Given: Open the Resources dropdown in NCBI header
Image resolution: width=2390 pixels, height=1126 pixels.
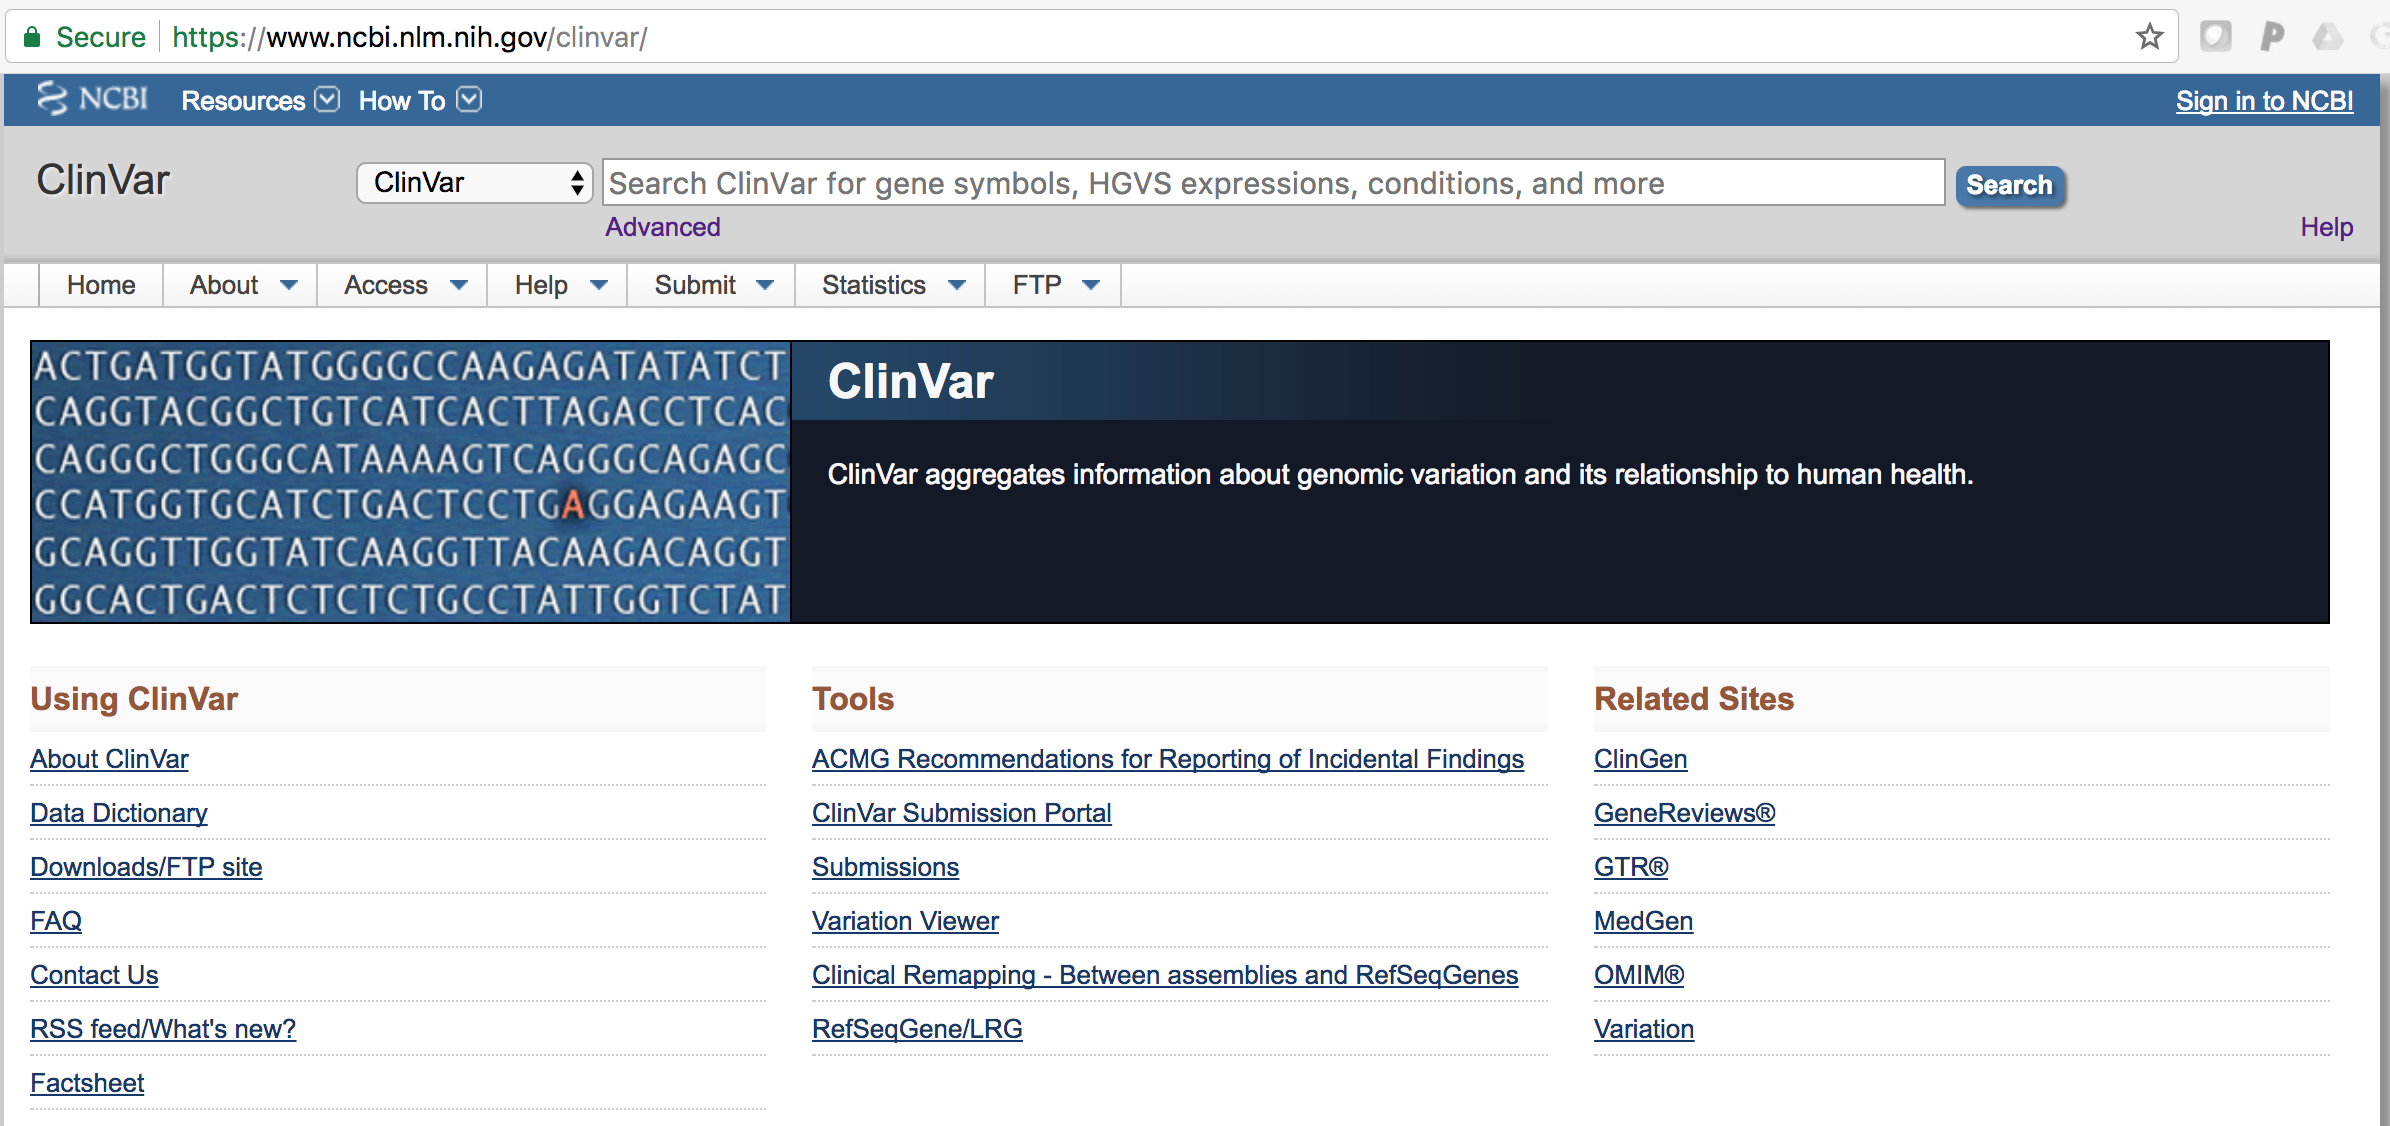Looking at the screenshot, I should pyautogui.click(x=260, y=100).
